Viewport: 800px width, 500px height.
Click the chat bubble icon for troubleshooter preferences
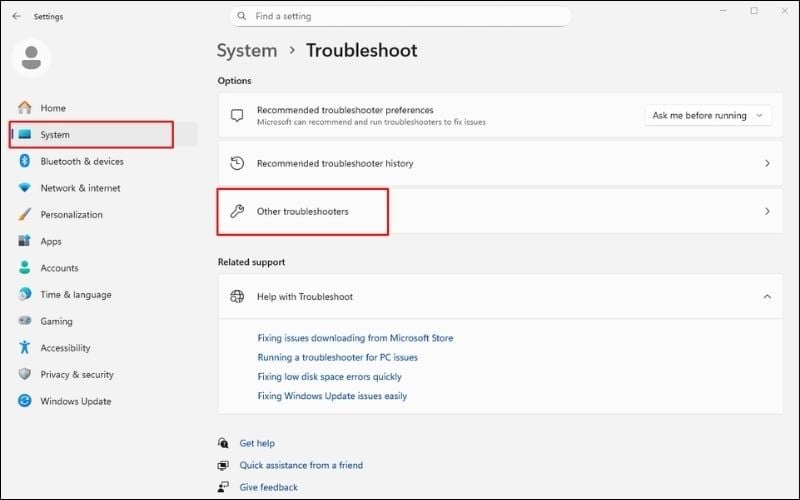click(x=237, y=115)
